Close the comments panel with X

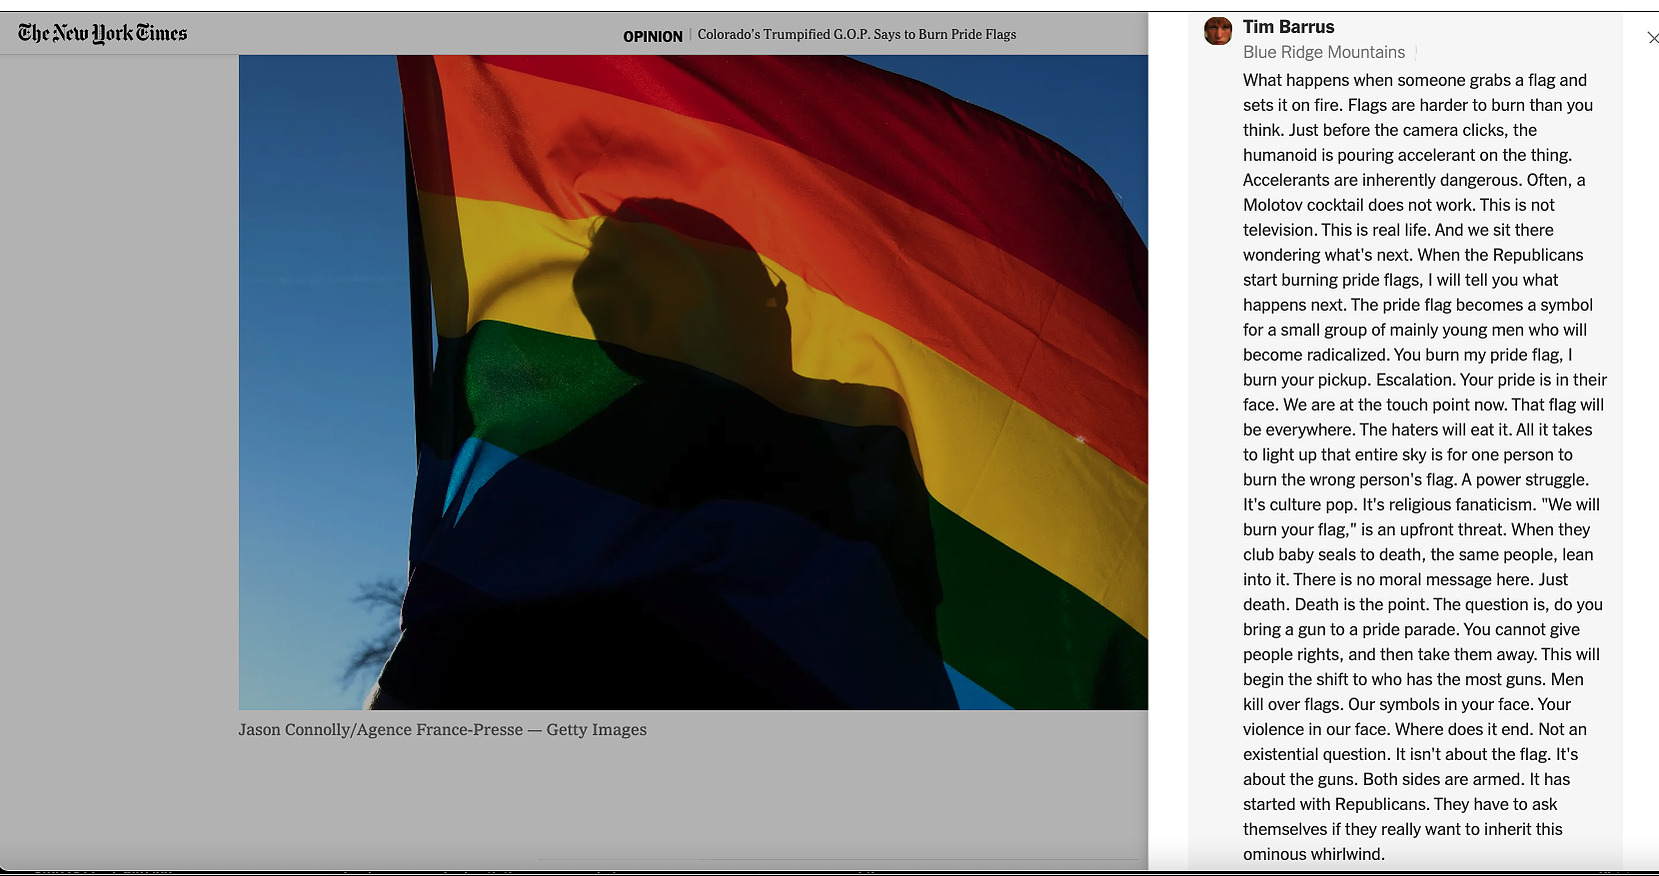pyautogui.click(x=1652, y=38)
